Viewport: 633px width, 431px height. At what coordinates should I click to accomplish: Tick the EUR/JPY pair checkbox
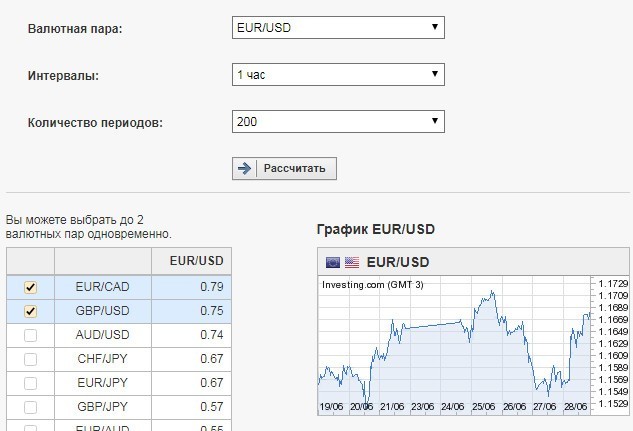30,383
